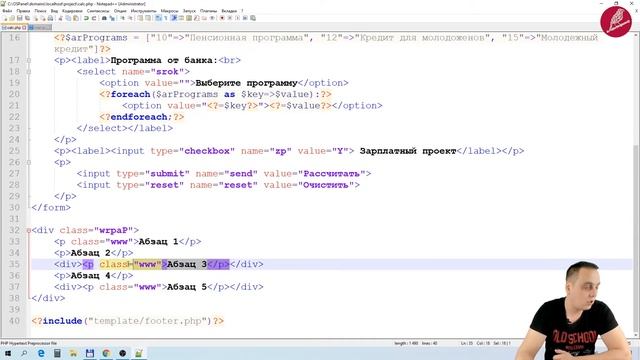Screen dimensions: 640x360
Task: Open the Function List panel icon
Action: pyautogui.click(x=197, y=18)
